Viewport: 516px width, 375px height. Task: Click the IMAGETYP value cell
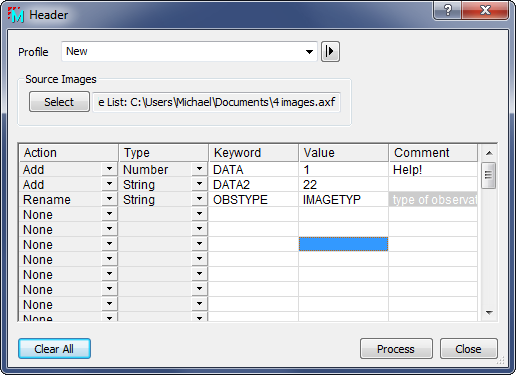(343, 199)
